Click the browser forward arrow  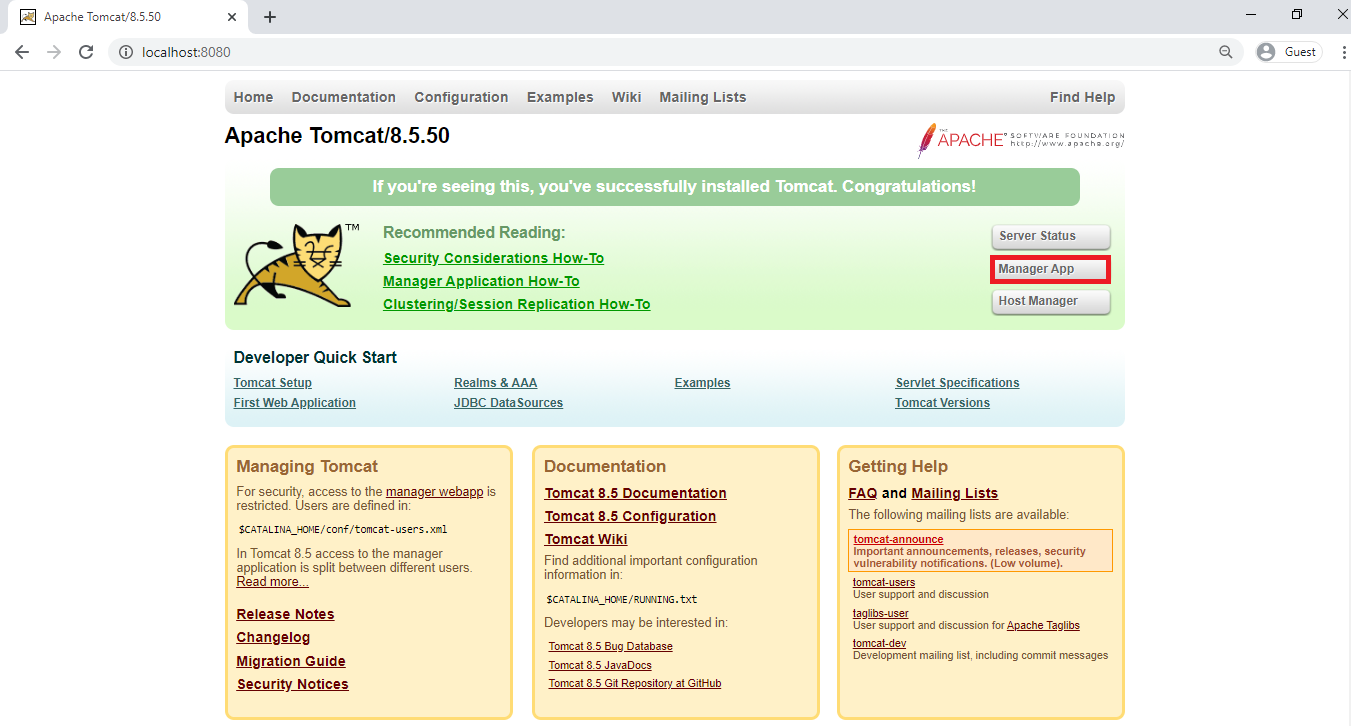[x=54, y=52]
